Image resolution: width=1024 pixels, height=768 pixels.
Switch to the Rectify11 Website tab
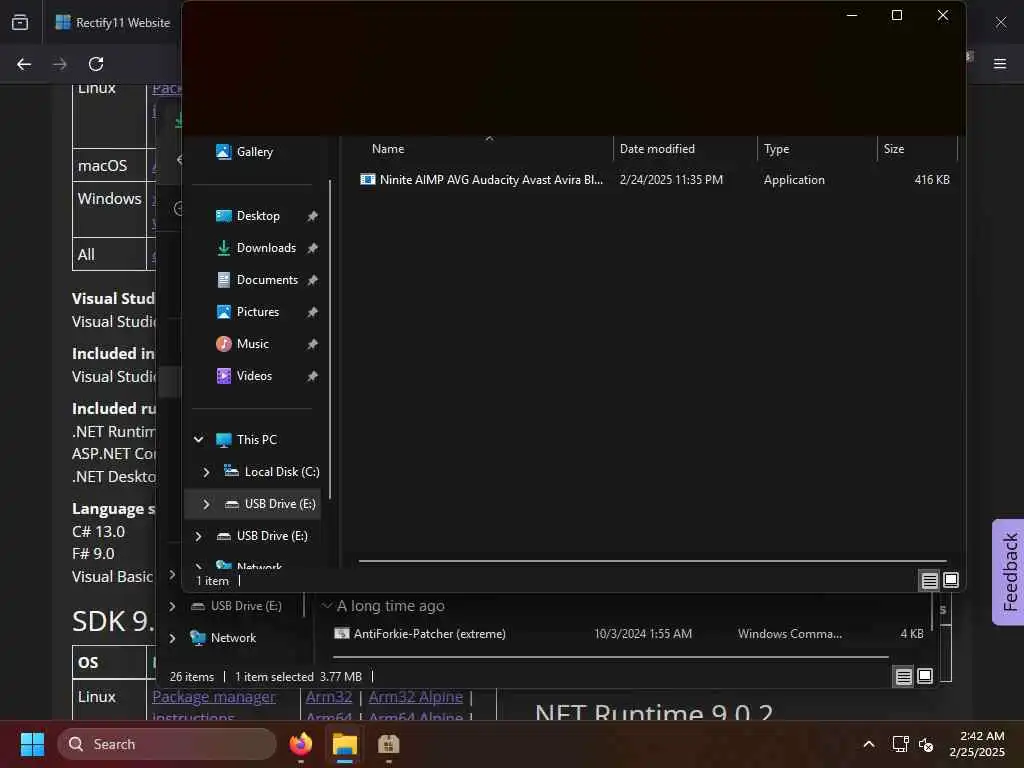[x=113, y=22]
